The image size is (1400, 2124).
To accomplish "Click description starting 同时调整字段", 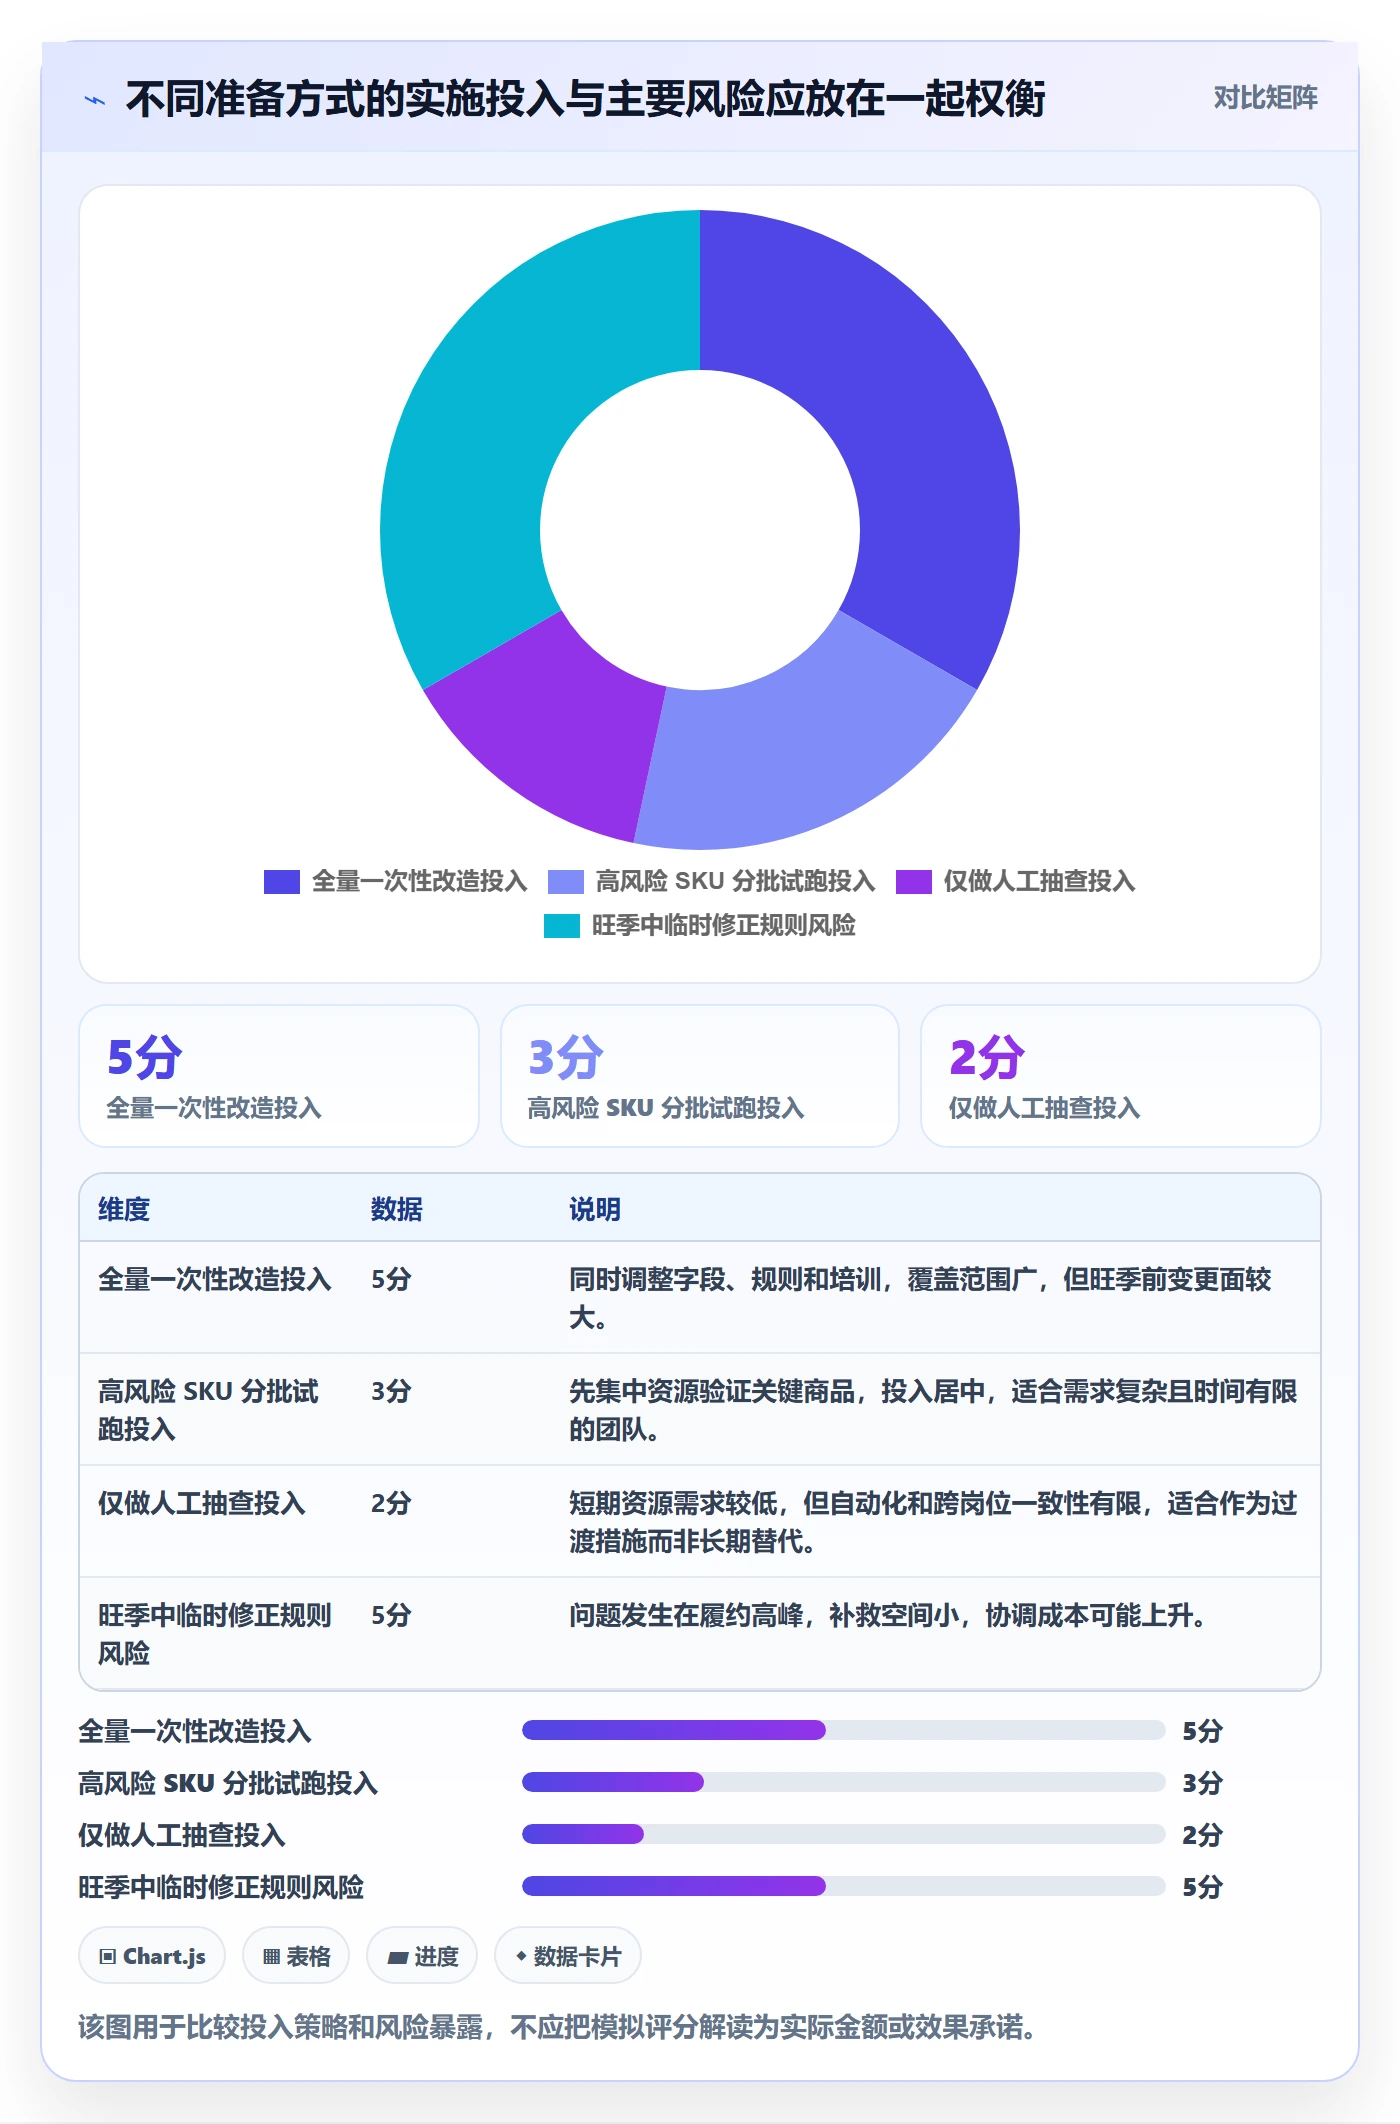I will (920, 1298).
